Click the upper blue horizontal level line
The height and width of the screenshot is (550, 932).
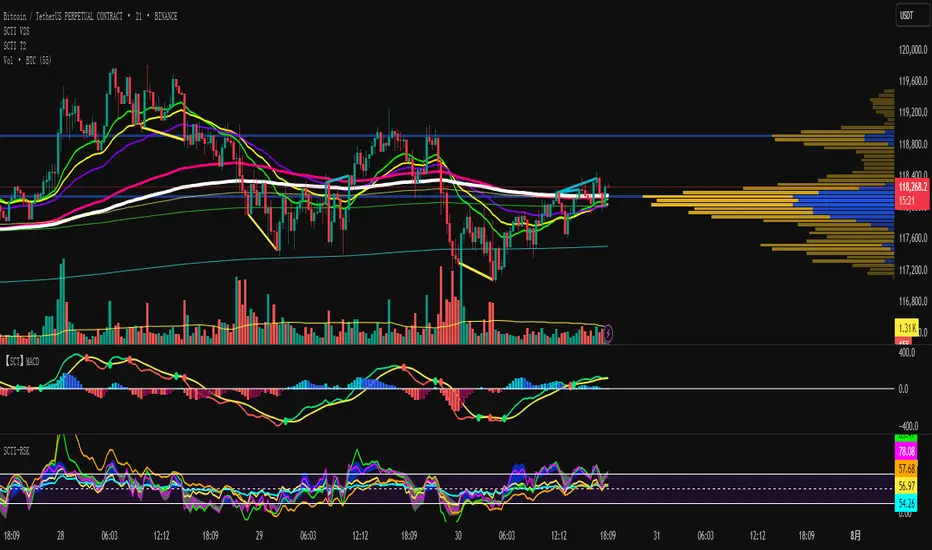(x=446, y=136)
